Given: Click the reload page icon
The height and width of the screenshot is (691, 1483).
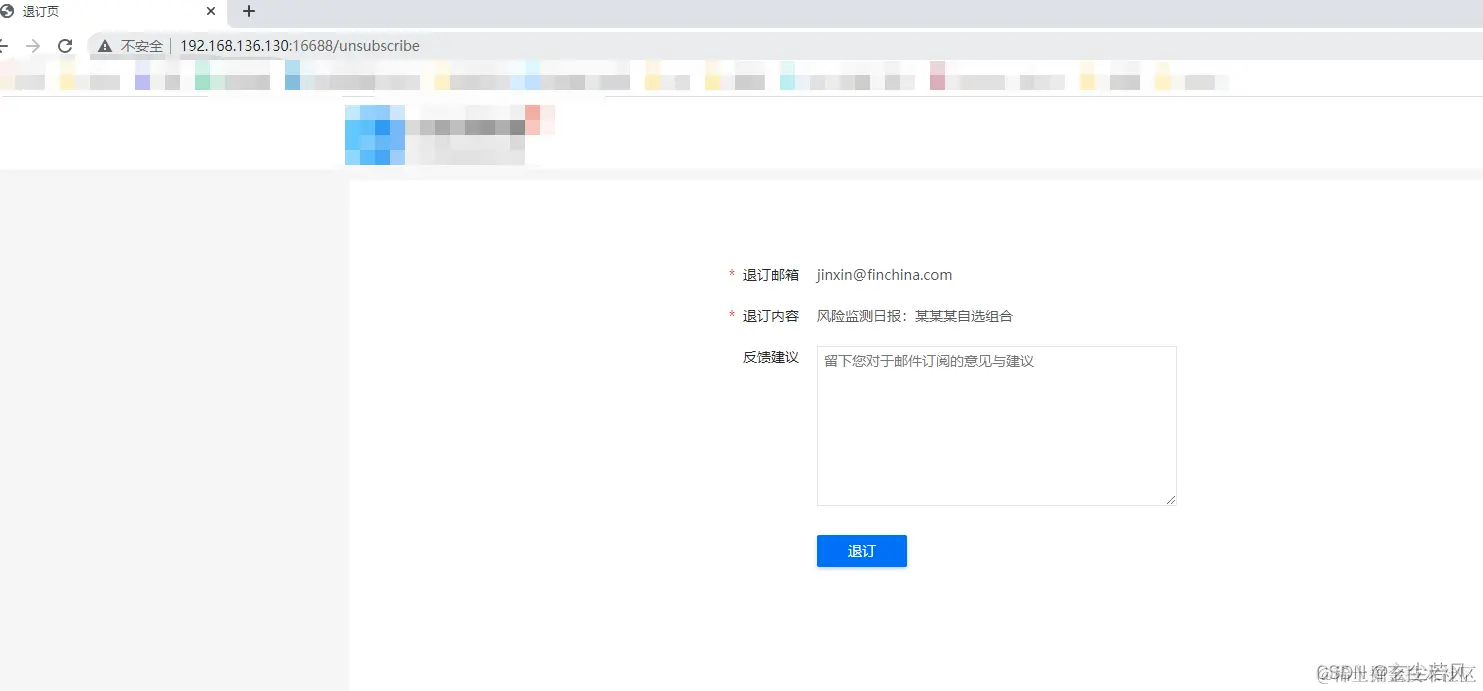Looking at the screenshot, I should pos(65,45).
